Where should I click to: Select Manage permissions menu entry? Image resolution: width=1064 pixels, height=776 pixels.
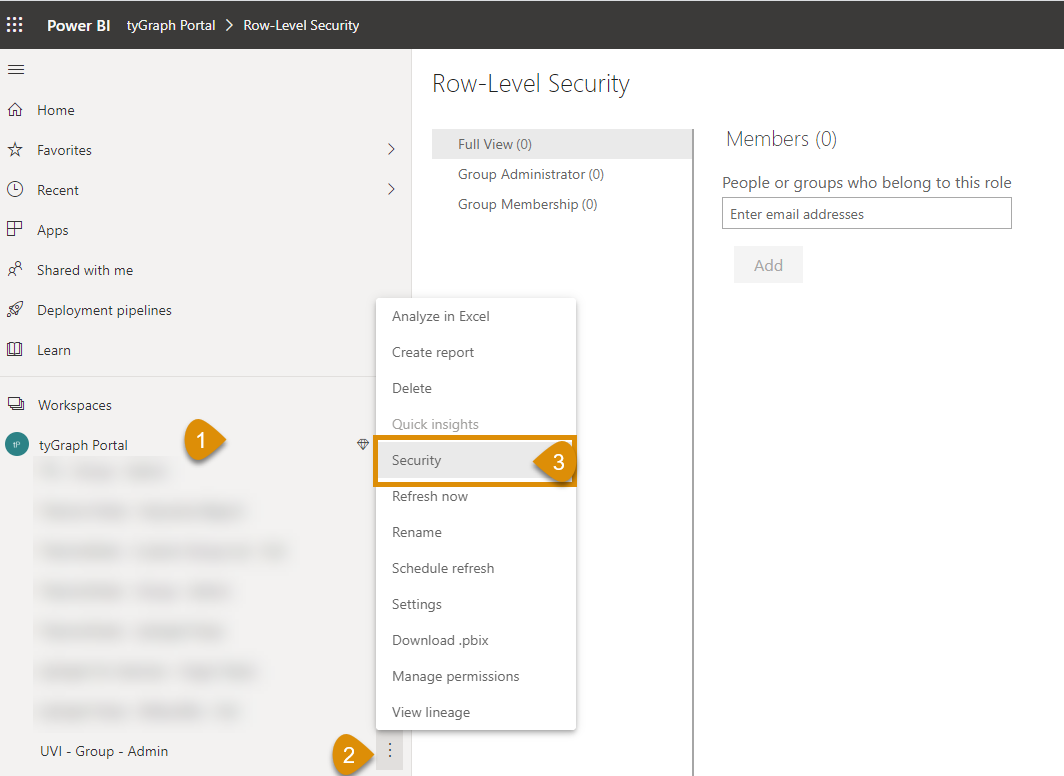[456, 677]
